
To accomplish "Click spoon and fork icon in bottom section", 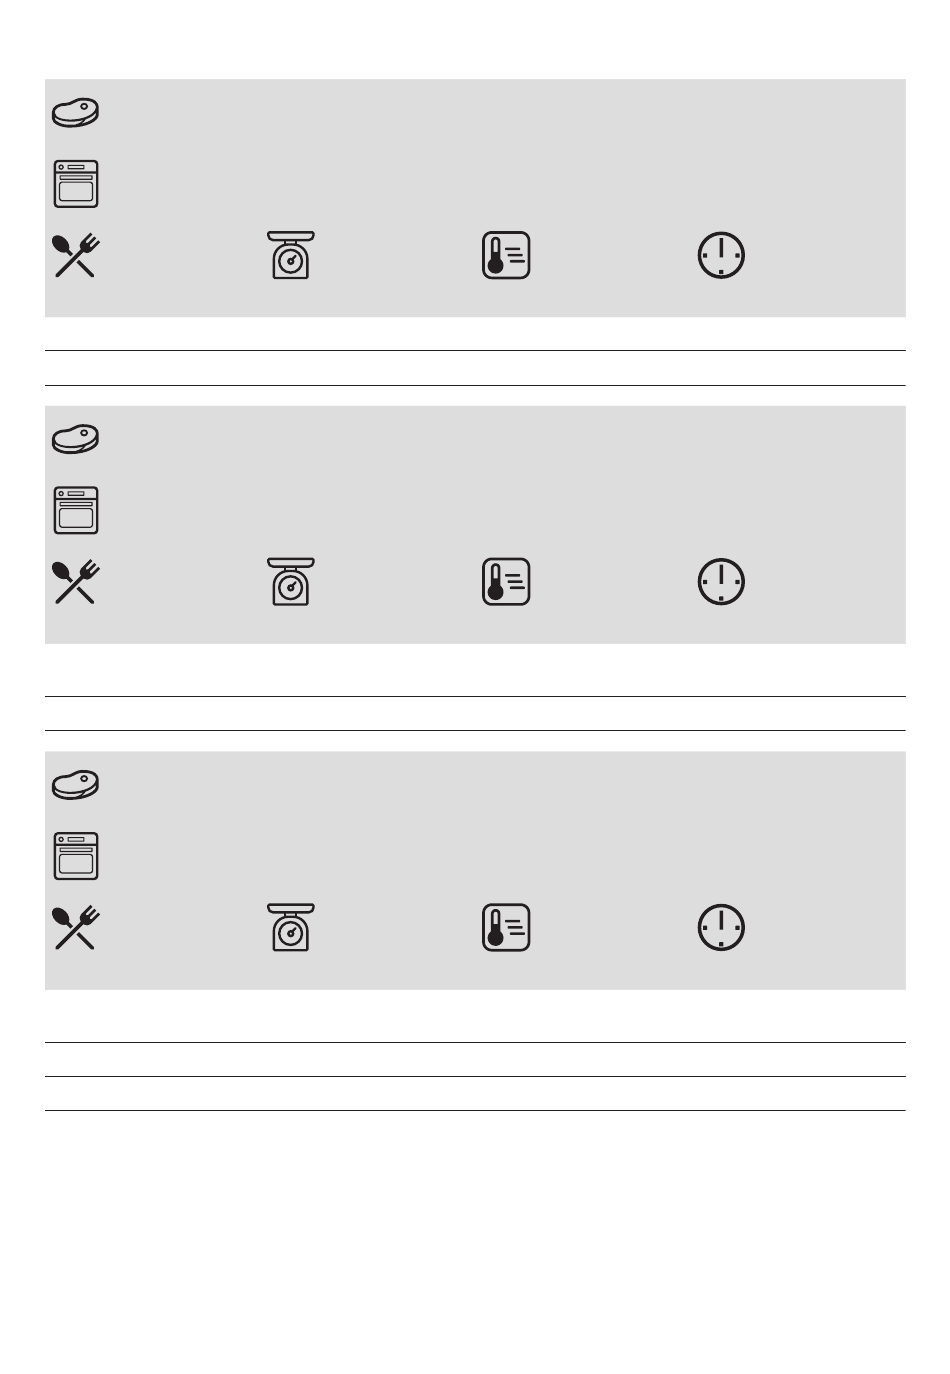I will (x=76, y=928).
